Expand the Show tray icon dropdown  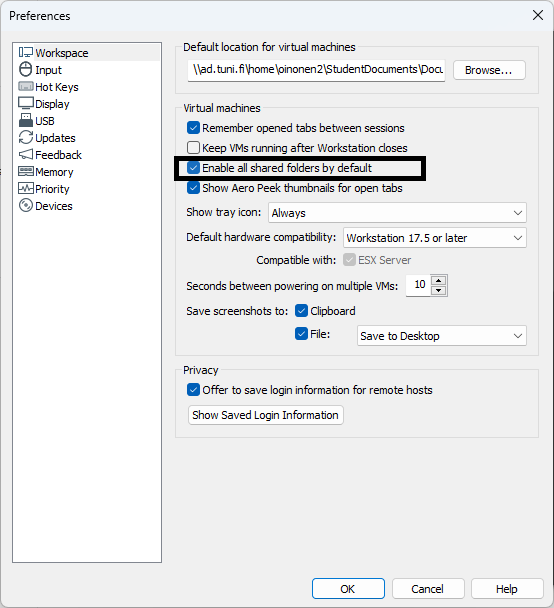tap(397, 212)
